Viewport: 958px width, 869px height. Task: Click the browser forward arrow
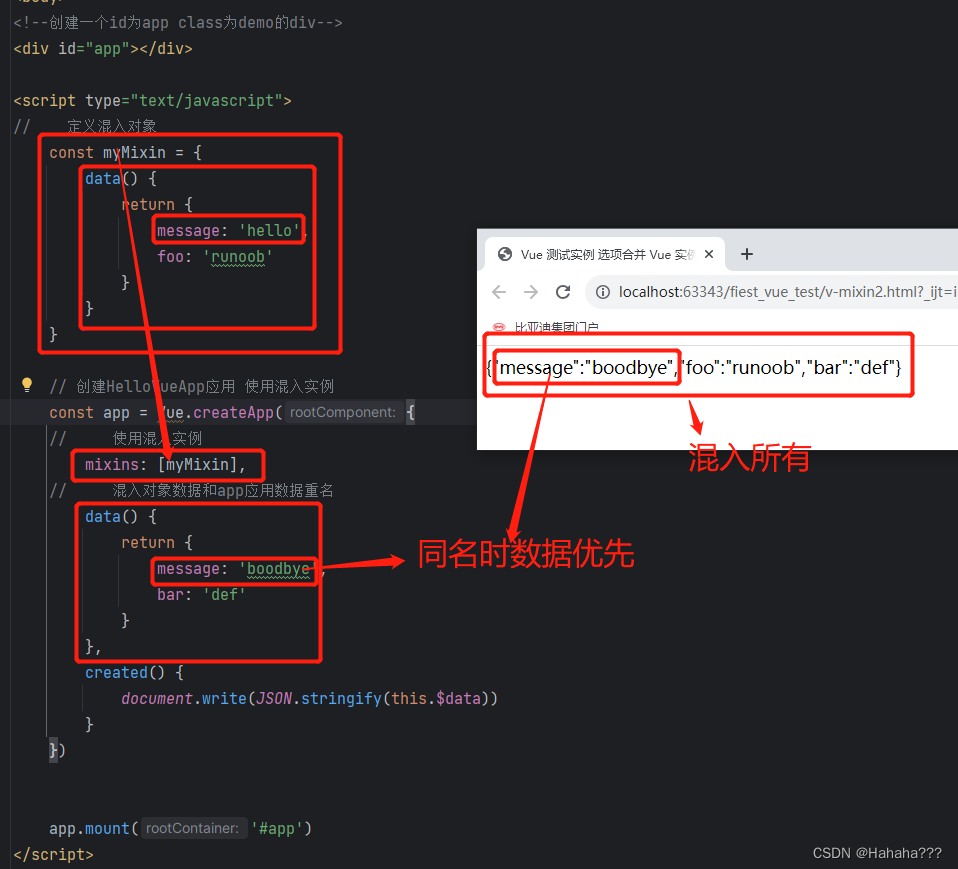coord(531,292)
